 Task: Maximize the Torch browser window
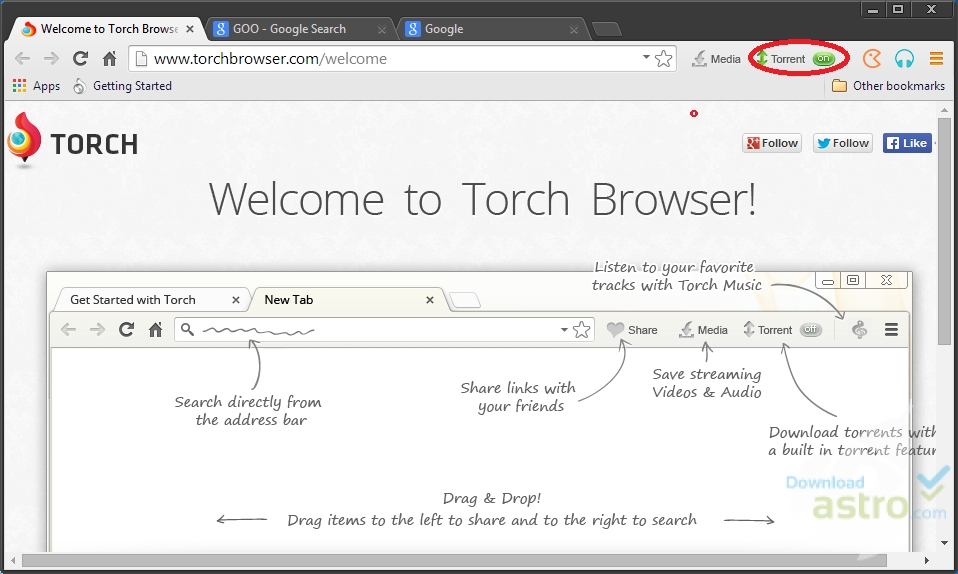coord(898,9)
